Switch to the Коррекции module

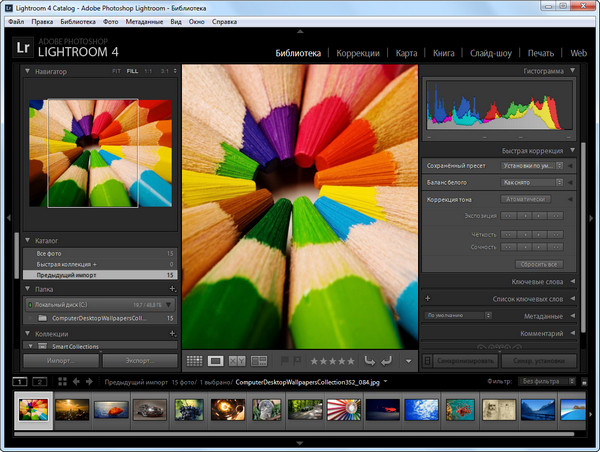[358, 53]
